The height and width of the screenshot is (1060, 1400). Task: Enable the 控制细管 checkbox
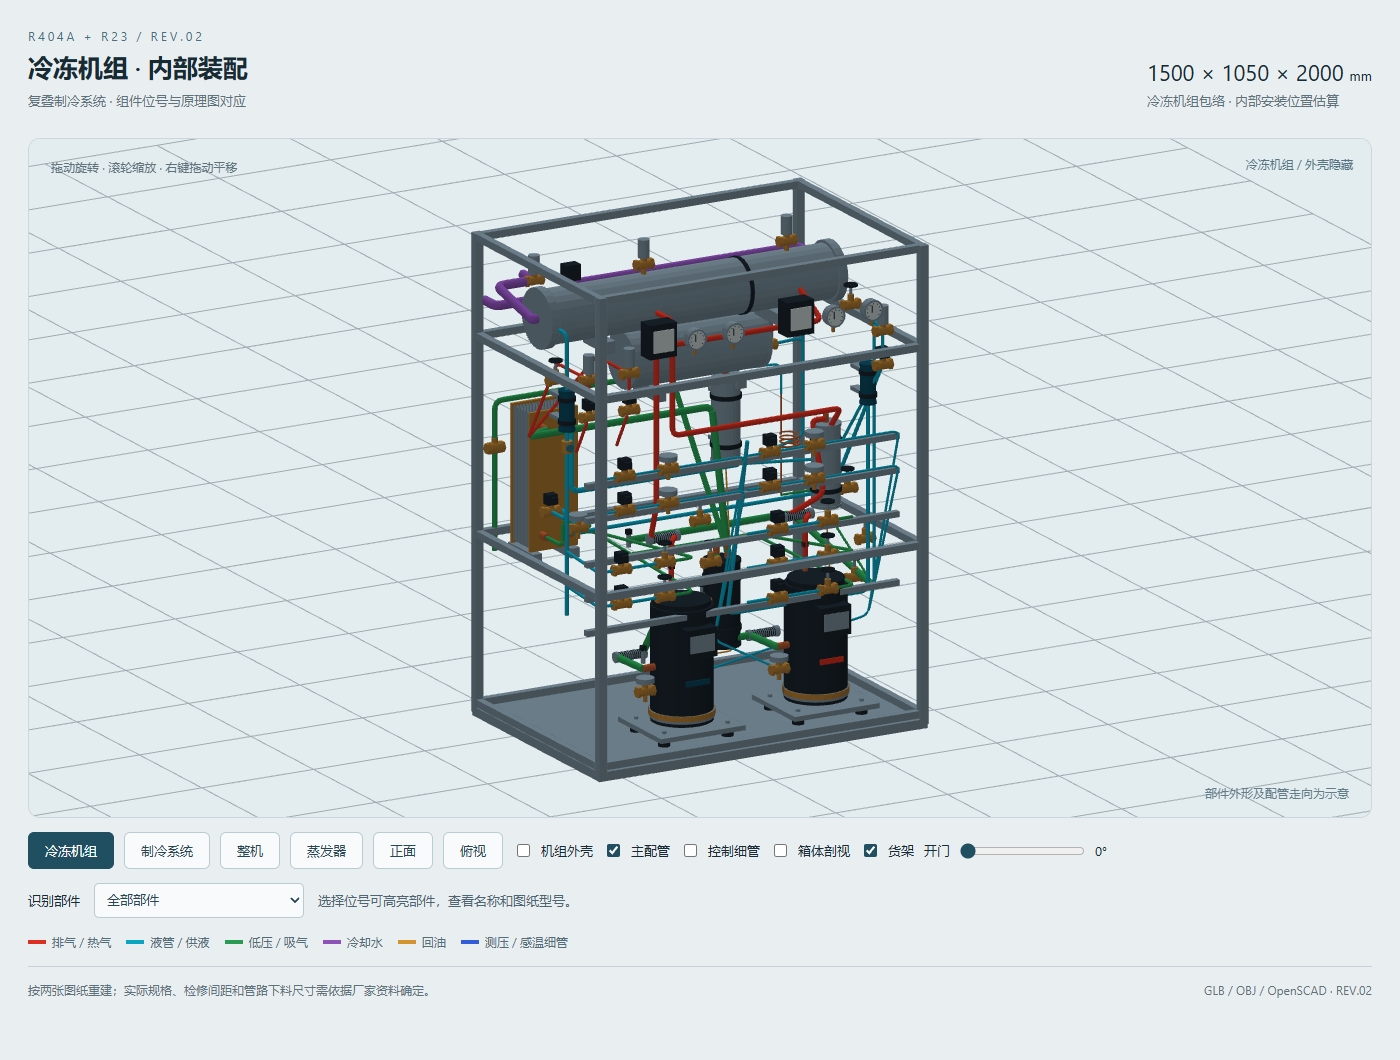coord(690,851)
